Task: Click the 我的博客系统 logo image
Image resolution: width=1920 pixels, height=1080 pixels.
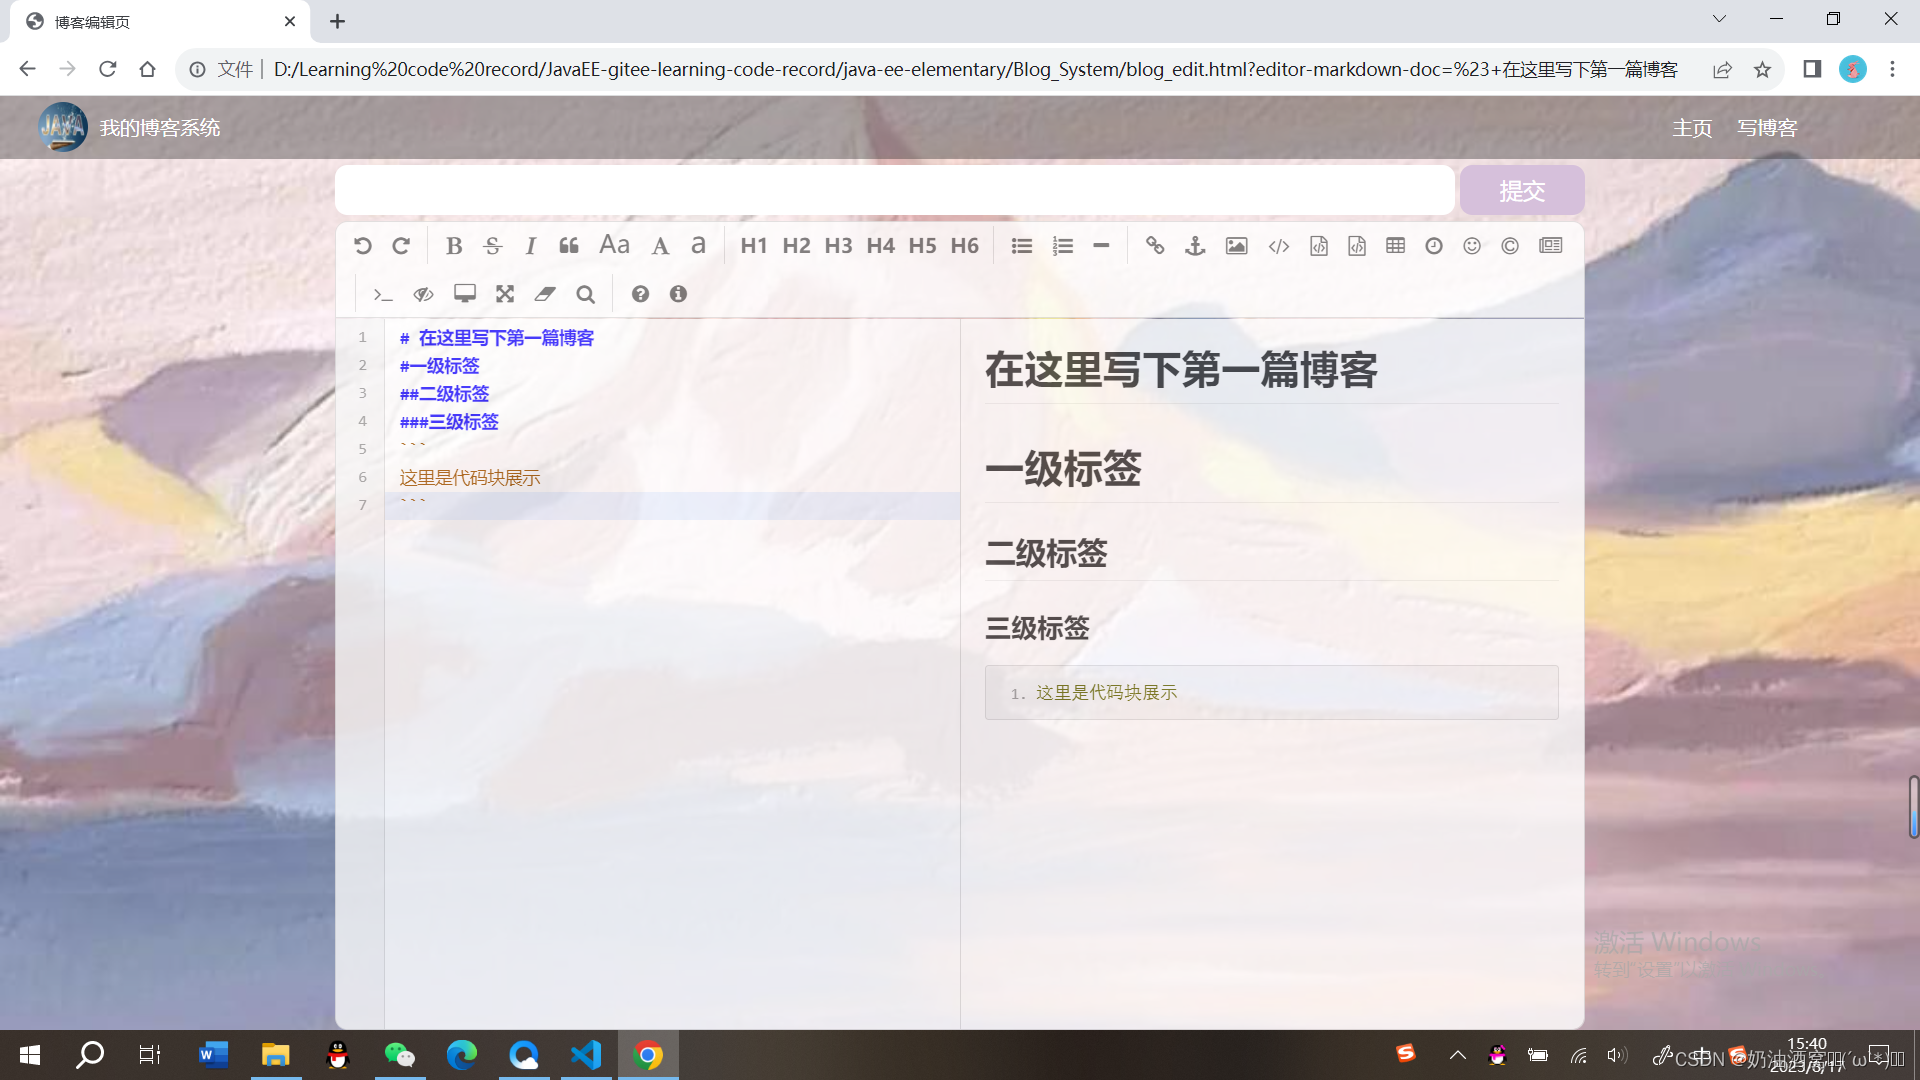Action: (x=63, y=127)
